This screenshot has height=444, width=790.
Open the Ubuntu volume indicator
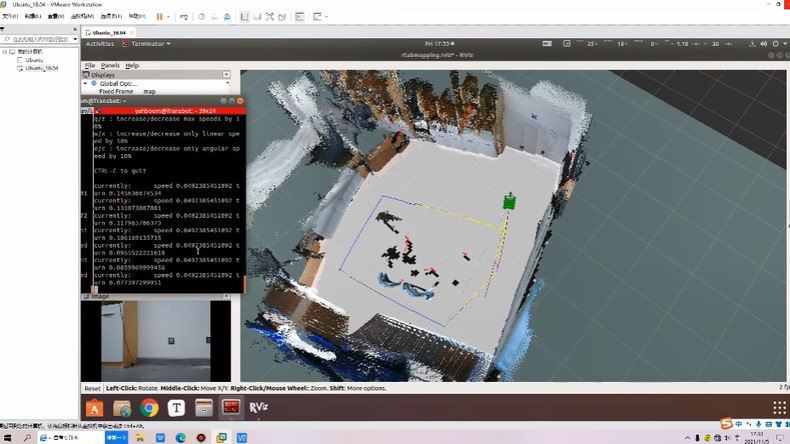pos(763,44)
